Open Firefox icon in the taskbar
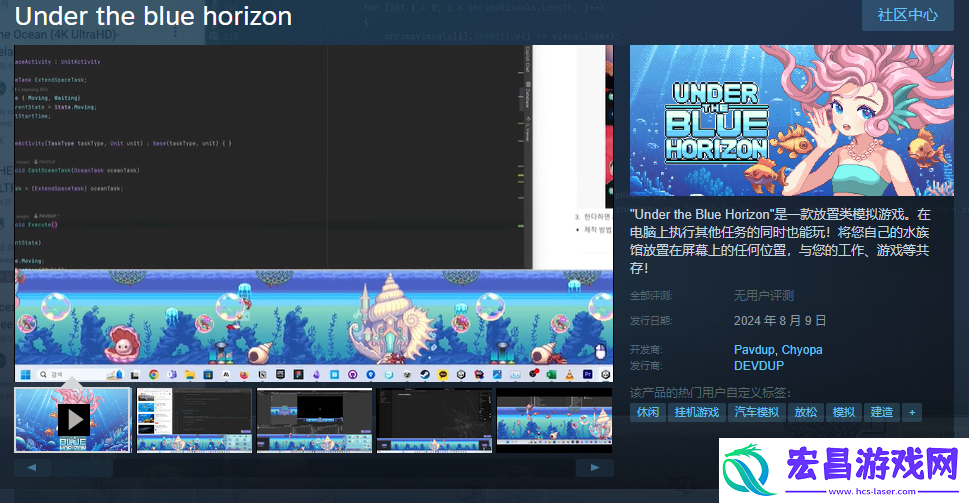This screenshot has width=969, height=503. click(x=243, y=374)
